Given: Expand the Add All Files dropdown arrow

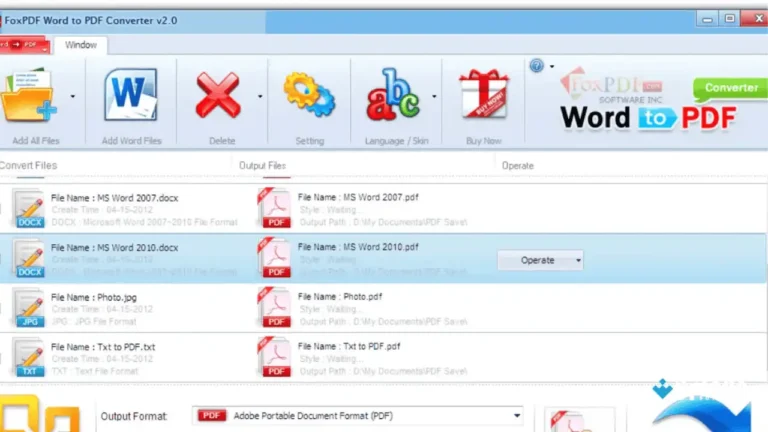Looking at the screenshot, I should coord(72,96).
